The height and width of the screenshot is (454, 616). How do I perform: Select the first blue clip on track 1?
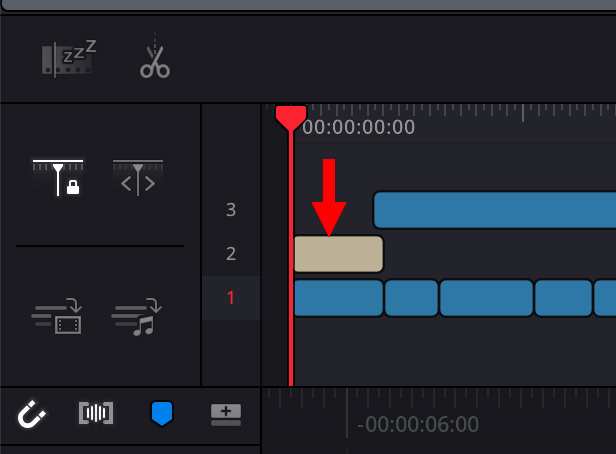[338, 298]
